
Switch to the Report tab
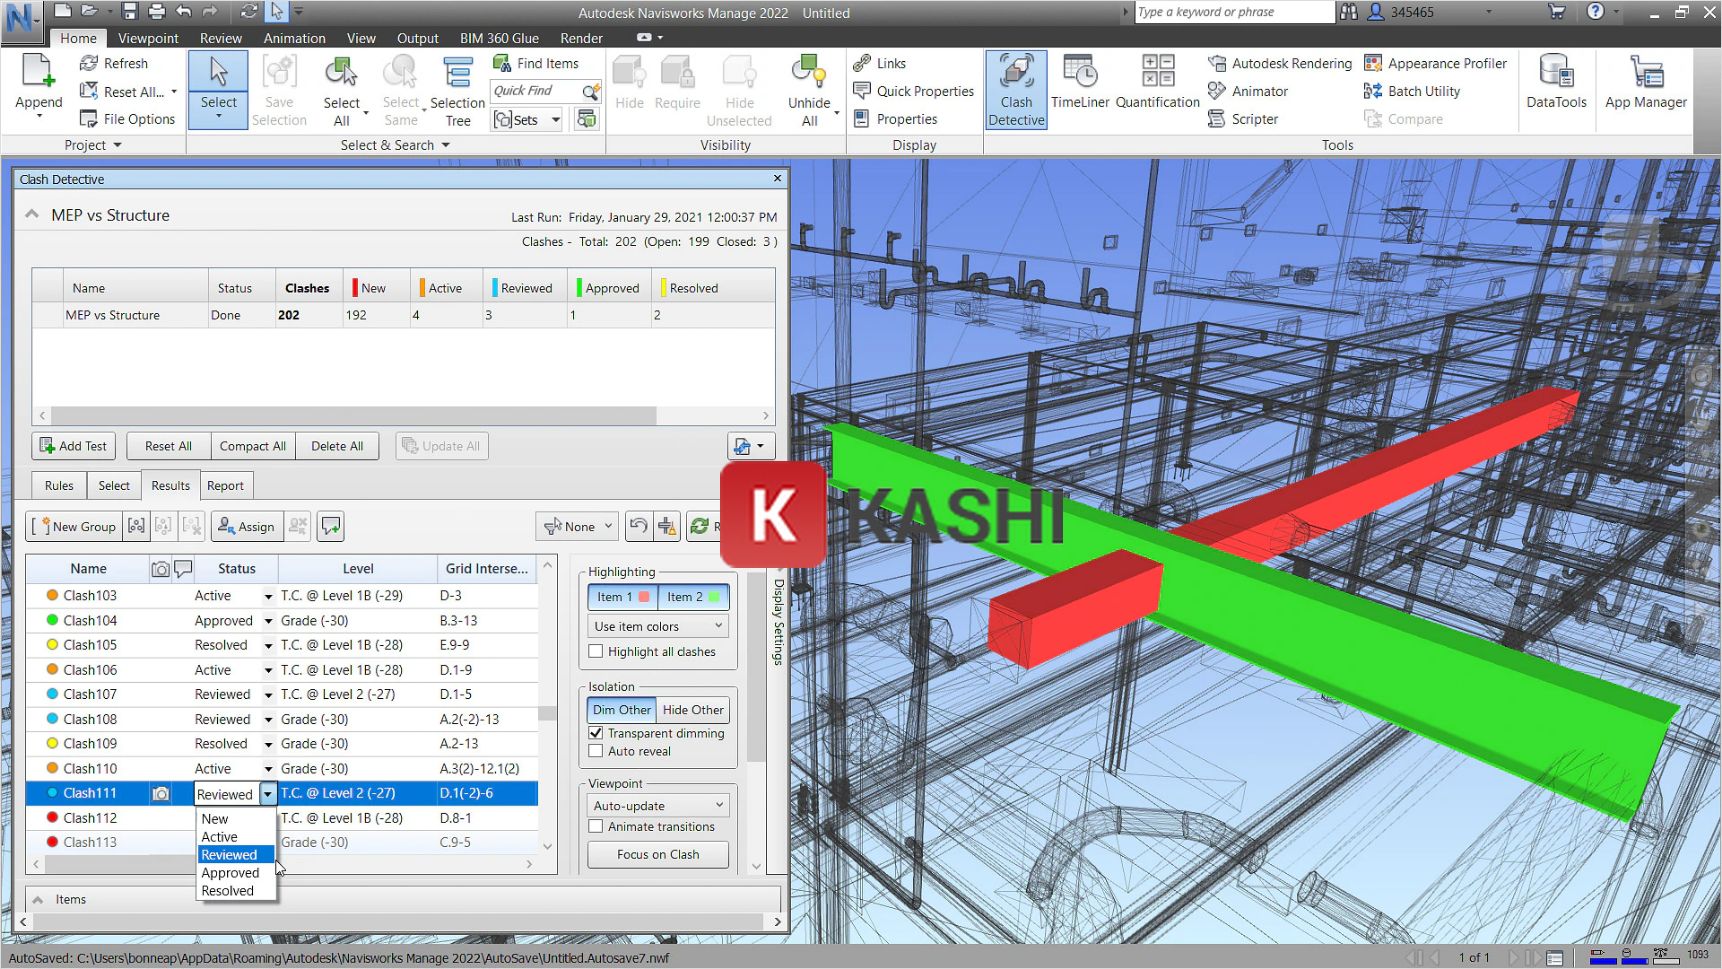(x=226, y=485)
